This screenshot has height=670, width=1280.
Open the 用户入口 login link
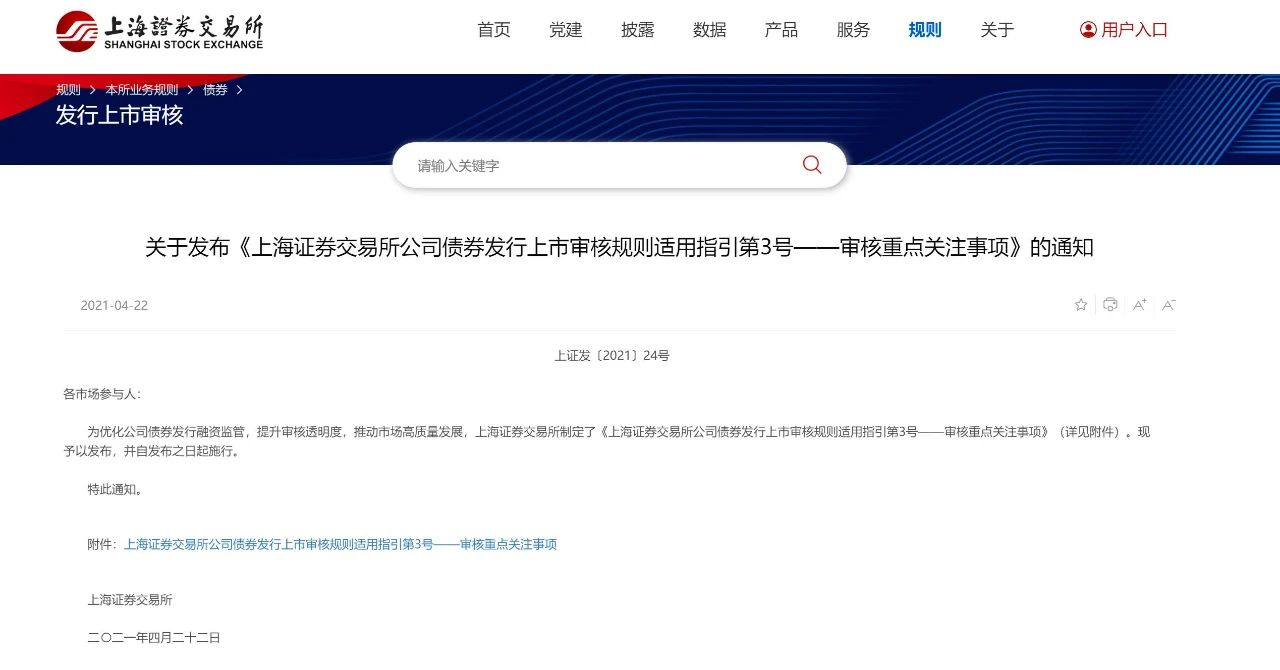click(x=1134, y=30)
